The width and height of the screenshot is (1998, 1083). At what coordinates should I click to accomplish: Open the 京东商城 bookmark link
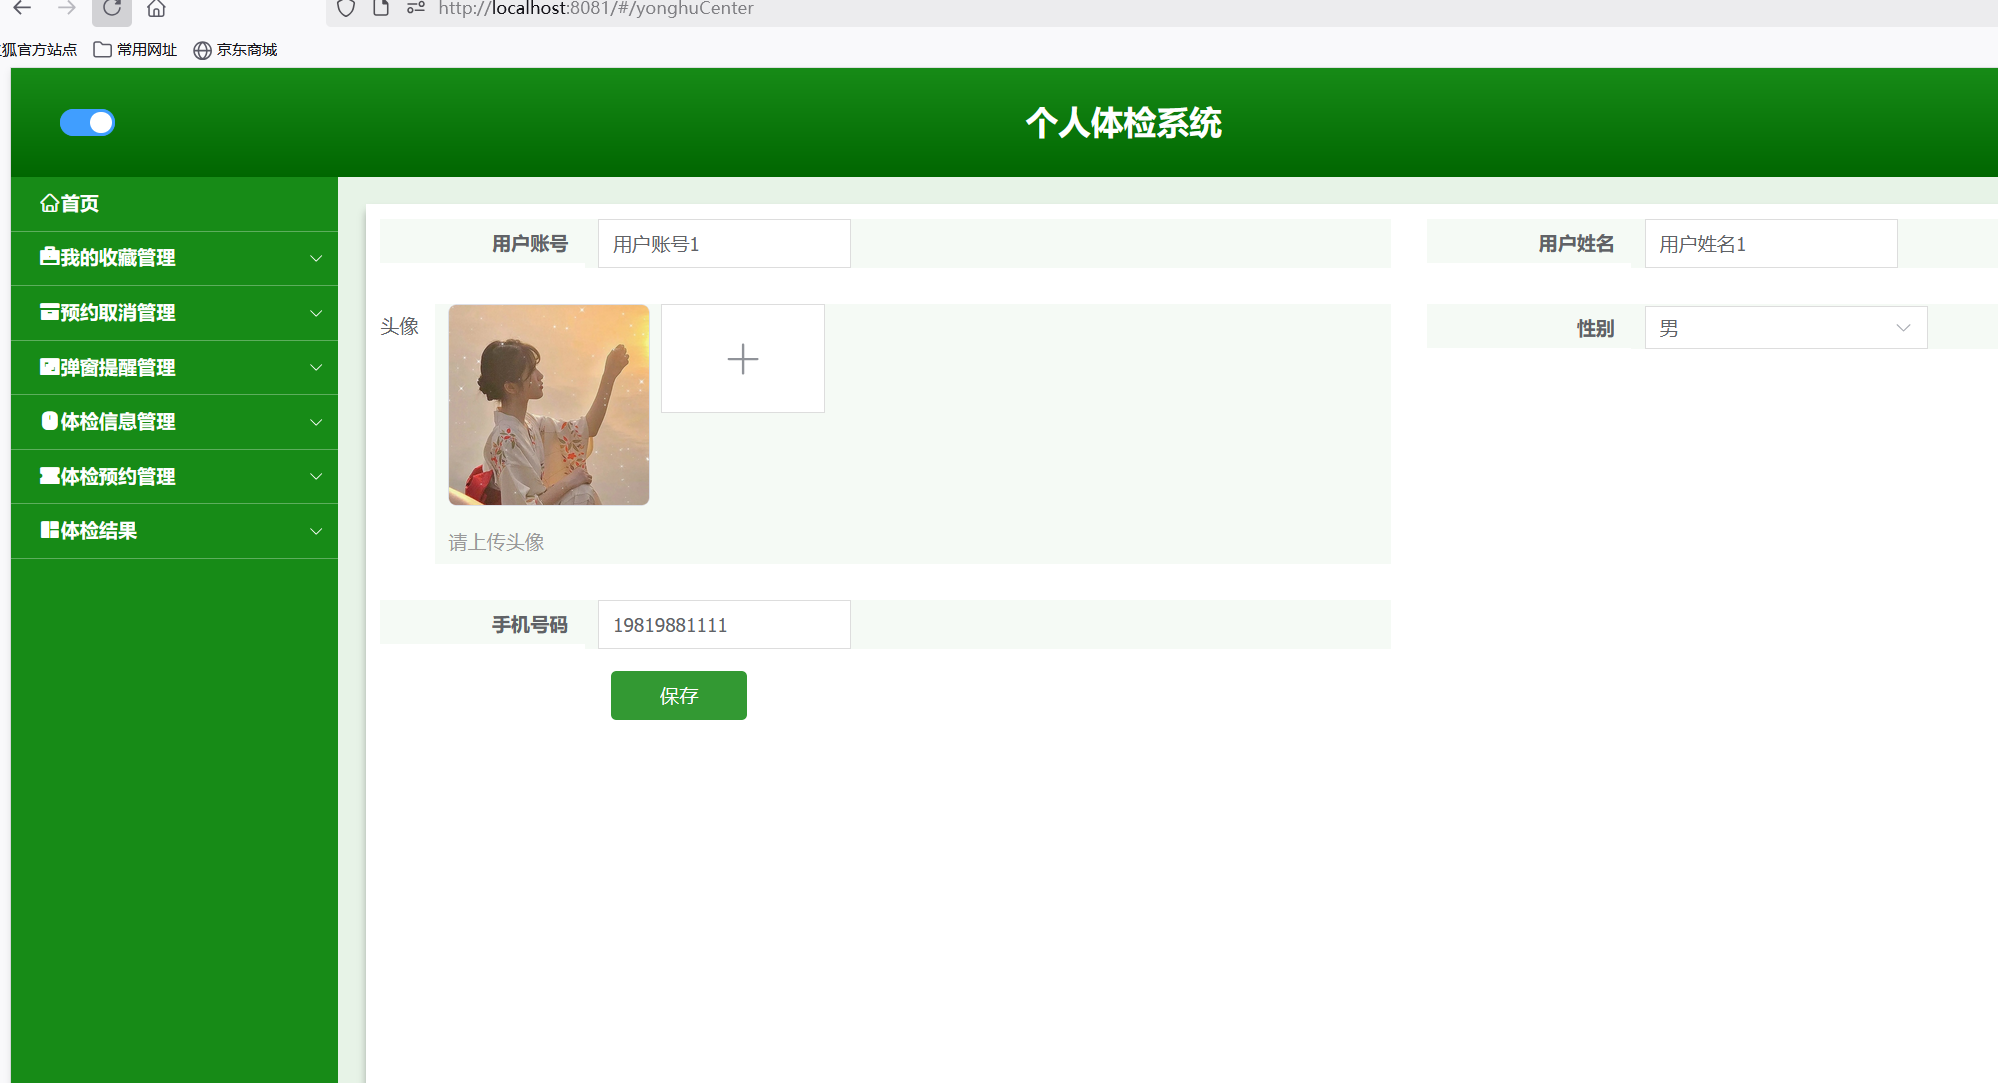[x=246, y=50]
